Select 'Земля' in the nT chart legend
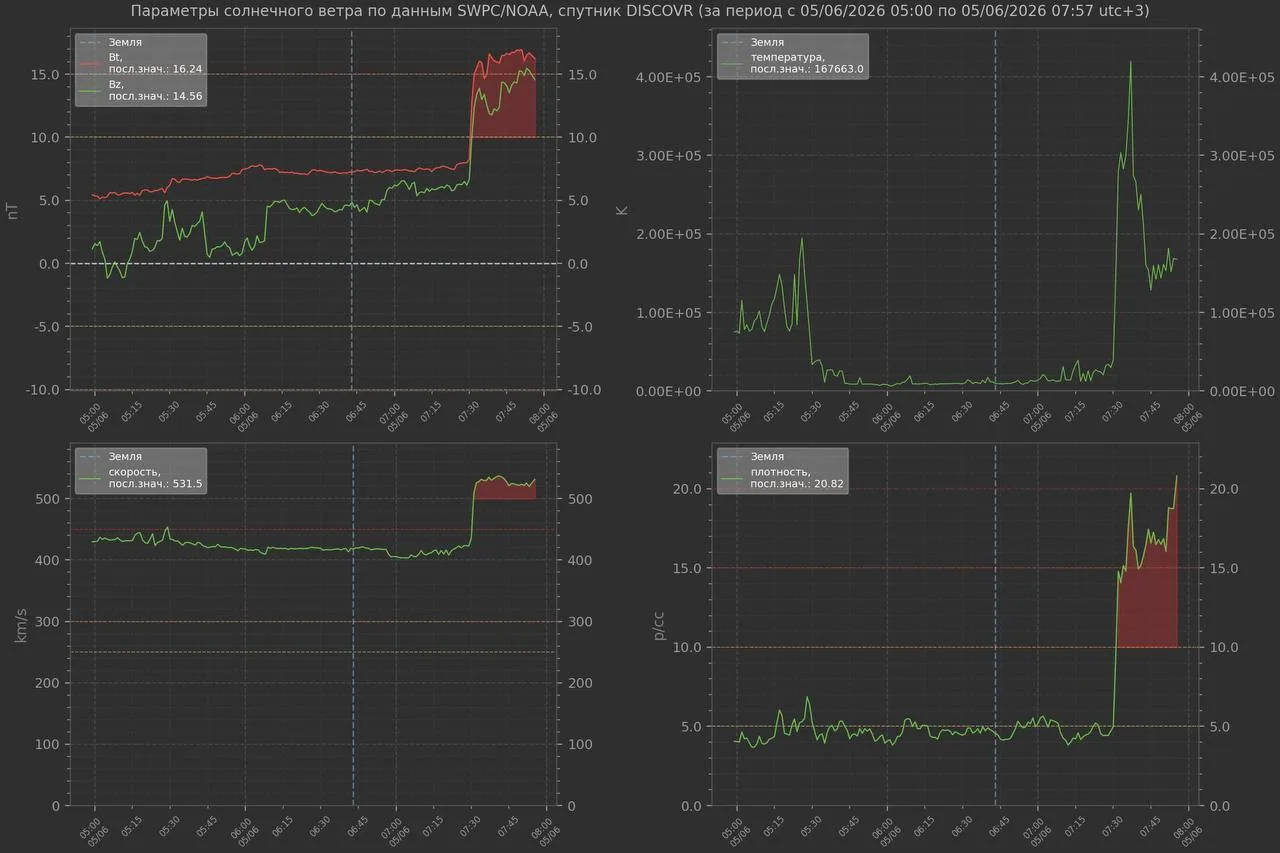This screenshot has height=853, width=1280. (x=125, y=43)
